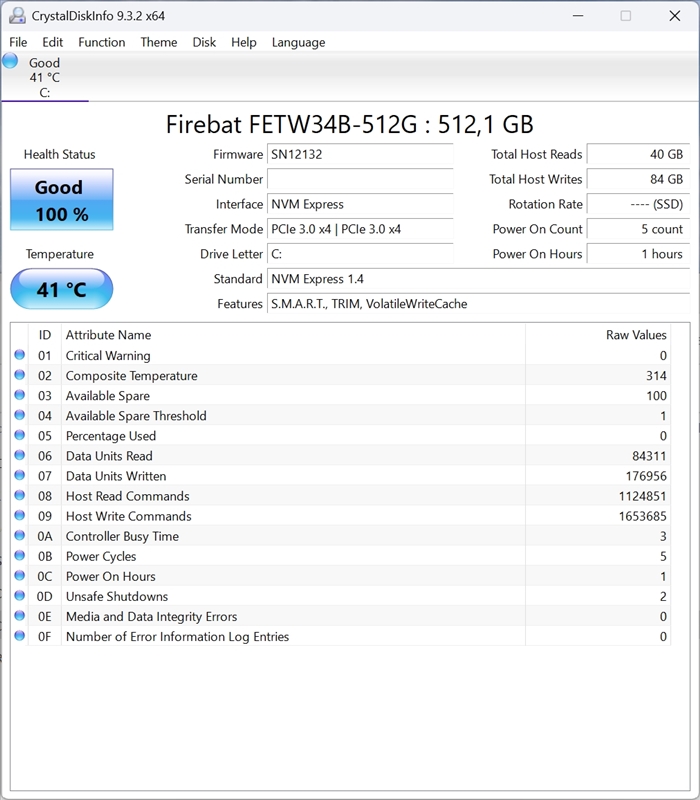The image size is (700, 800).
Task: Click the Raw Values column header
Action: point(636,335)
